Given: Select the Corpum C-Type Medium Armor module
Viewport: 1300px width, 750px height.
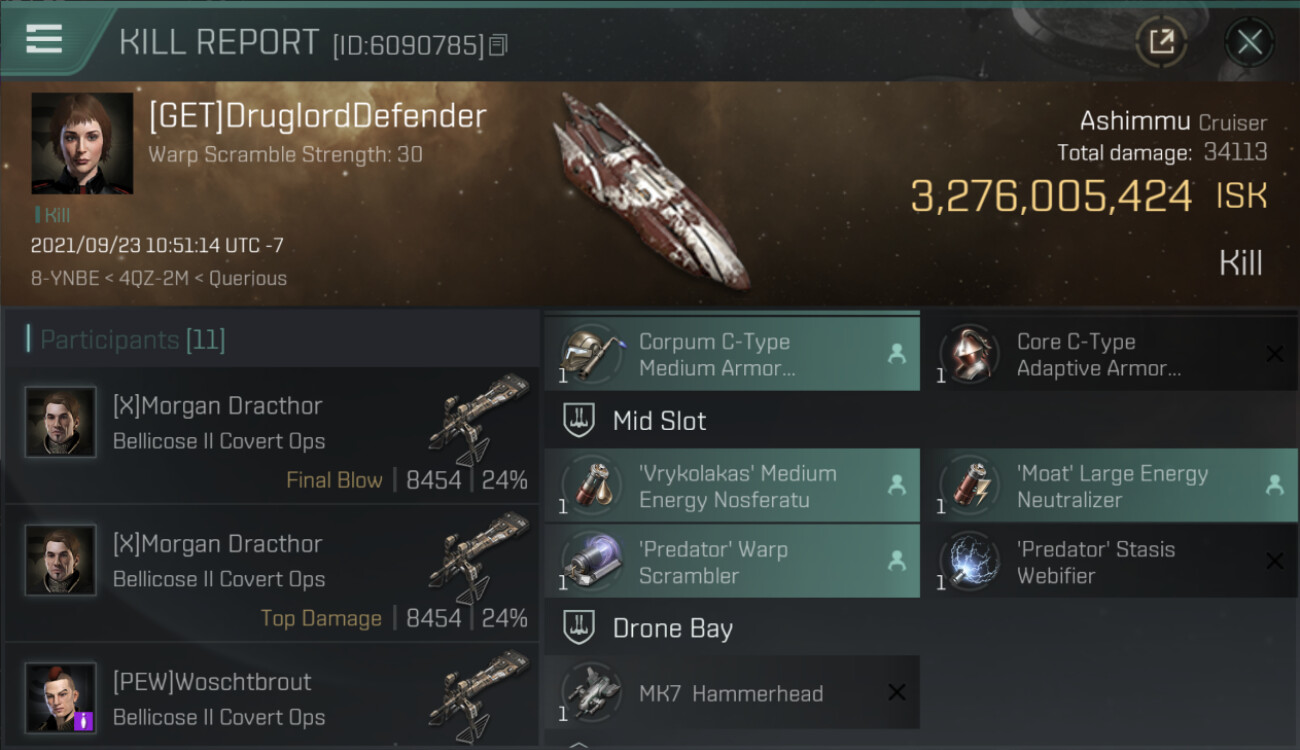Looking at the screenshot, I should 732,354.
